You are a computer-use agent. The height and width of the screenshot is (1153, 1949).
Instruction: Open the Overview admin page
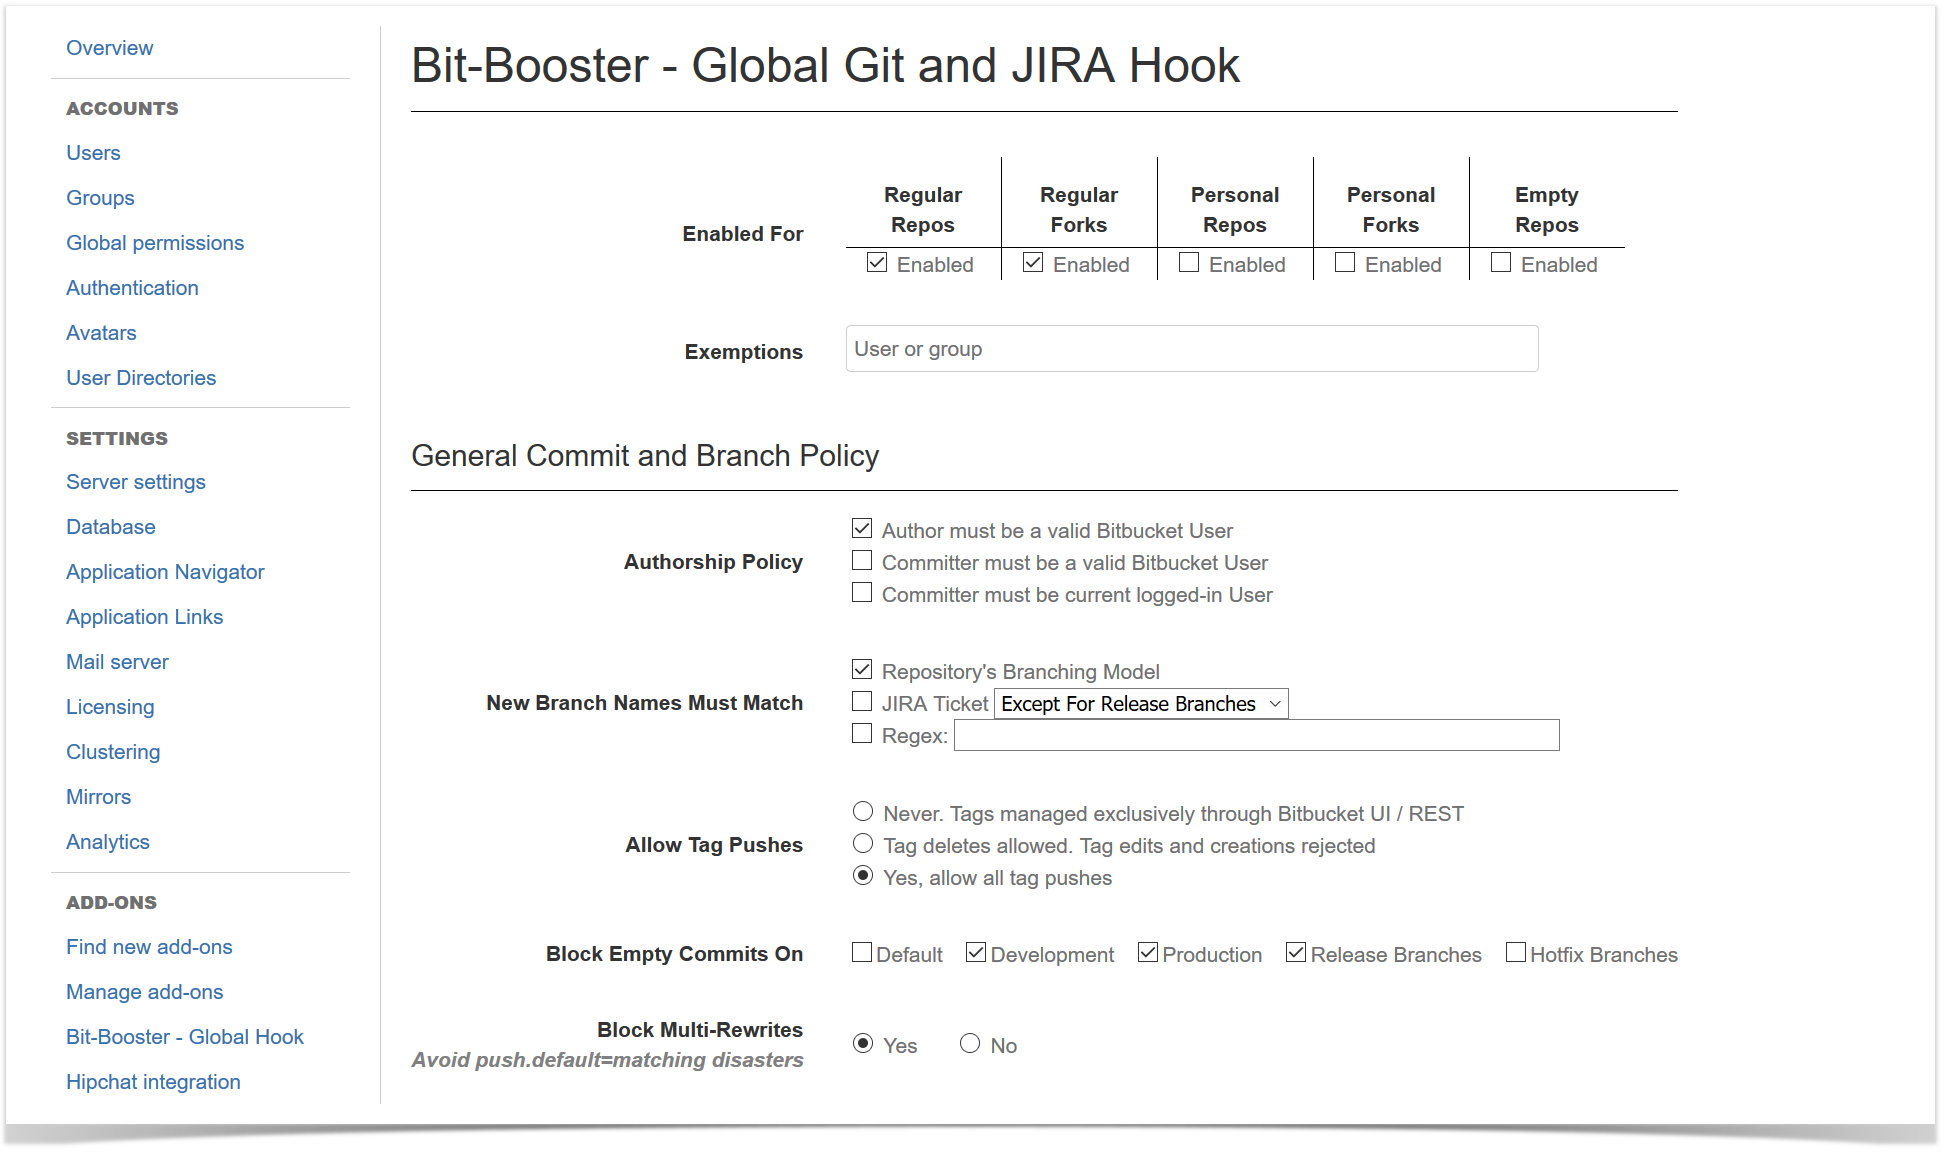point(109,48)
